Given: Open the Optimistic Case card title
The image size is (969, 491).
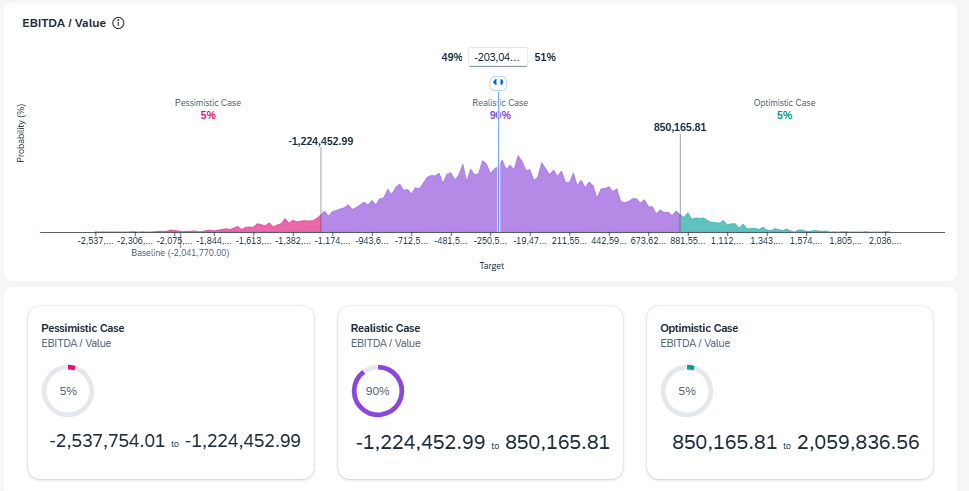Looking at the screenshot, I should point(699,328).
